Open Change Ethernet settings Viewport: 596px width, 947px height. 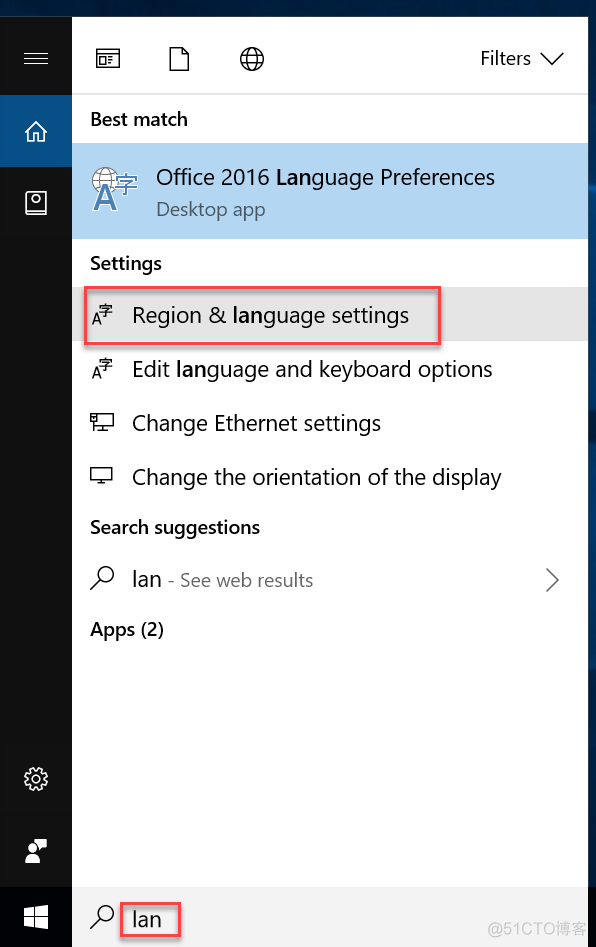click(330, 423)
